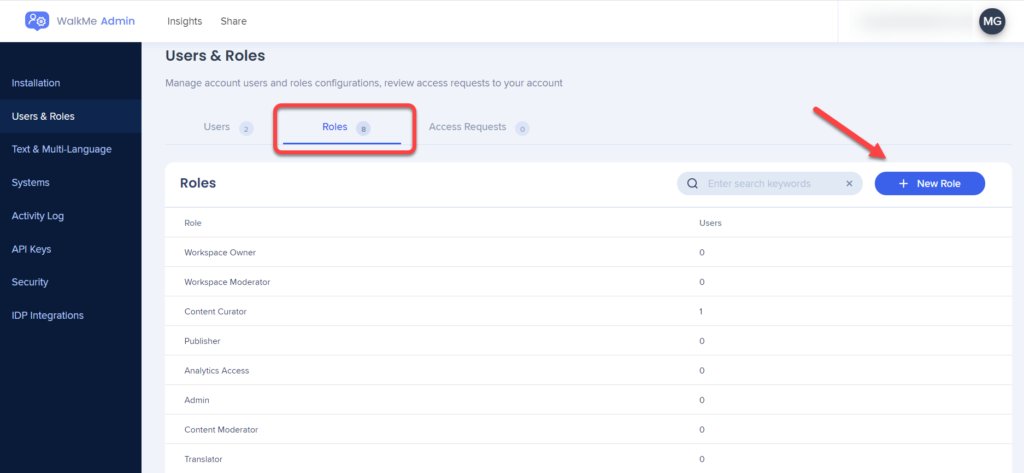Screen dimensions: 1024x473
Task: Go to Installation in the sidebar
Action: coord(71,83)
